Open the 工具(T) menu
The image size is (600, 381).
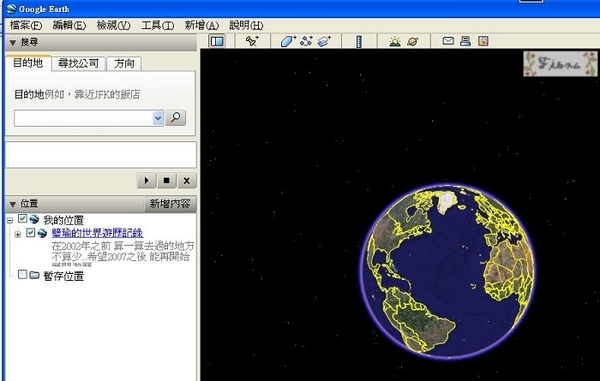(158, 26)
